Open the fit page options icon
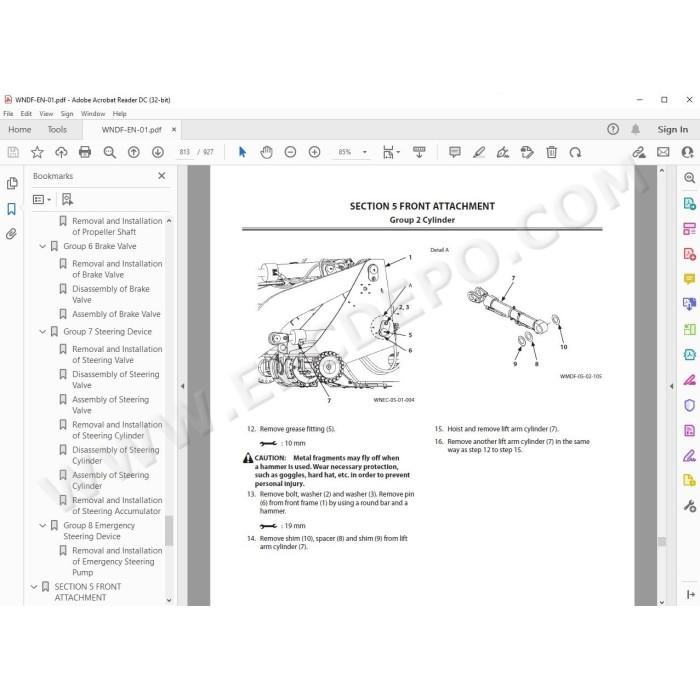This screenshot has width=700, height=700. (x=391, y=152)
